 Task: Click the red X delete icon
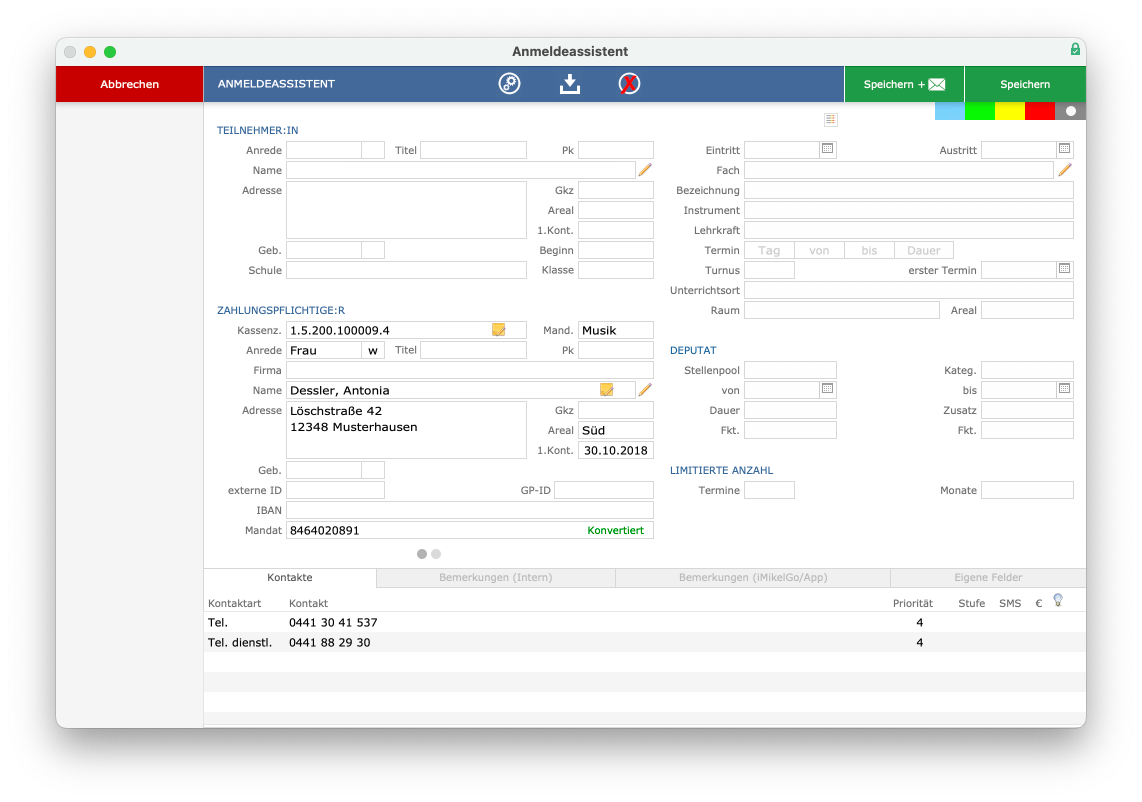coord(629,84)
